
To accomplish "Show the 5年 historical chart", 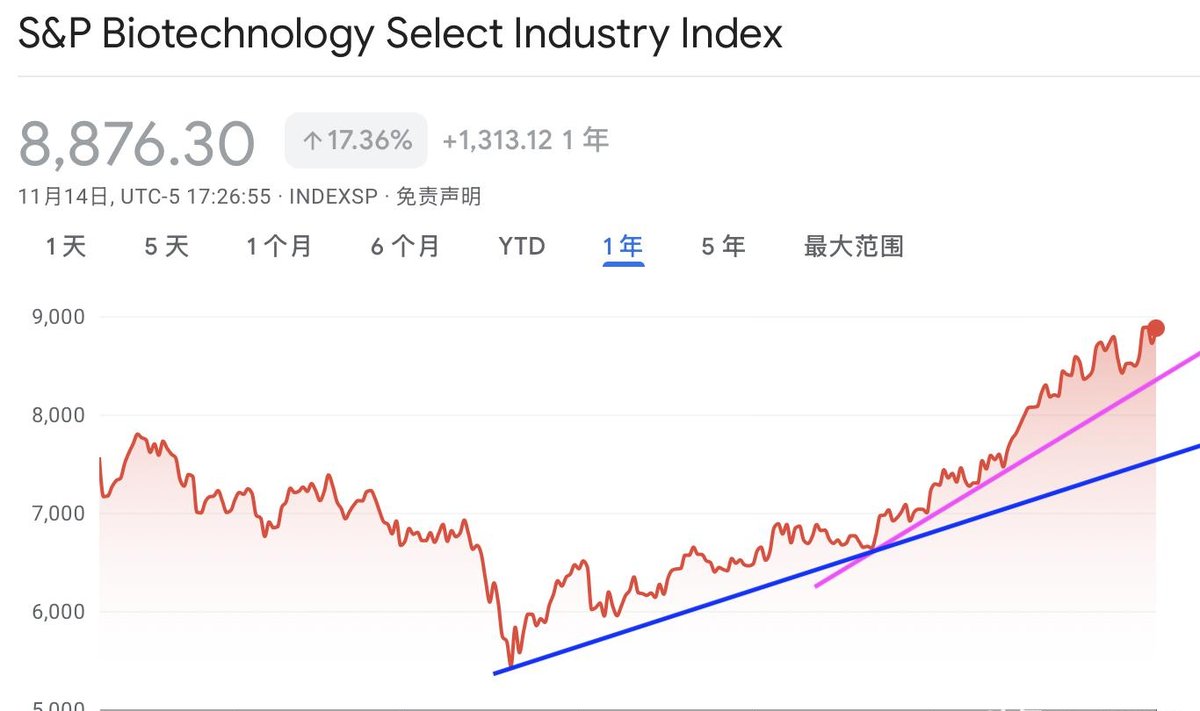I will tap(721, 246).
